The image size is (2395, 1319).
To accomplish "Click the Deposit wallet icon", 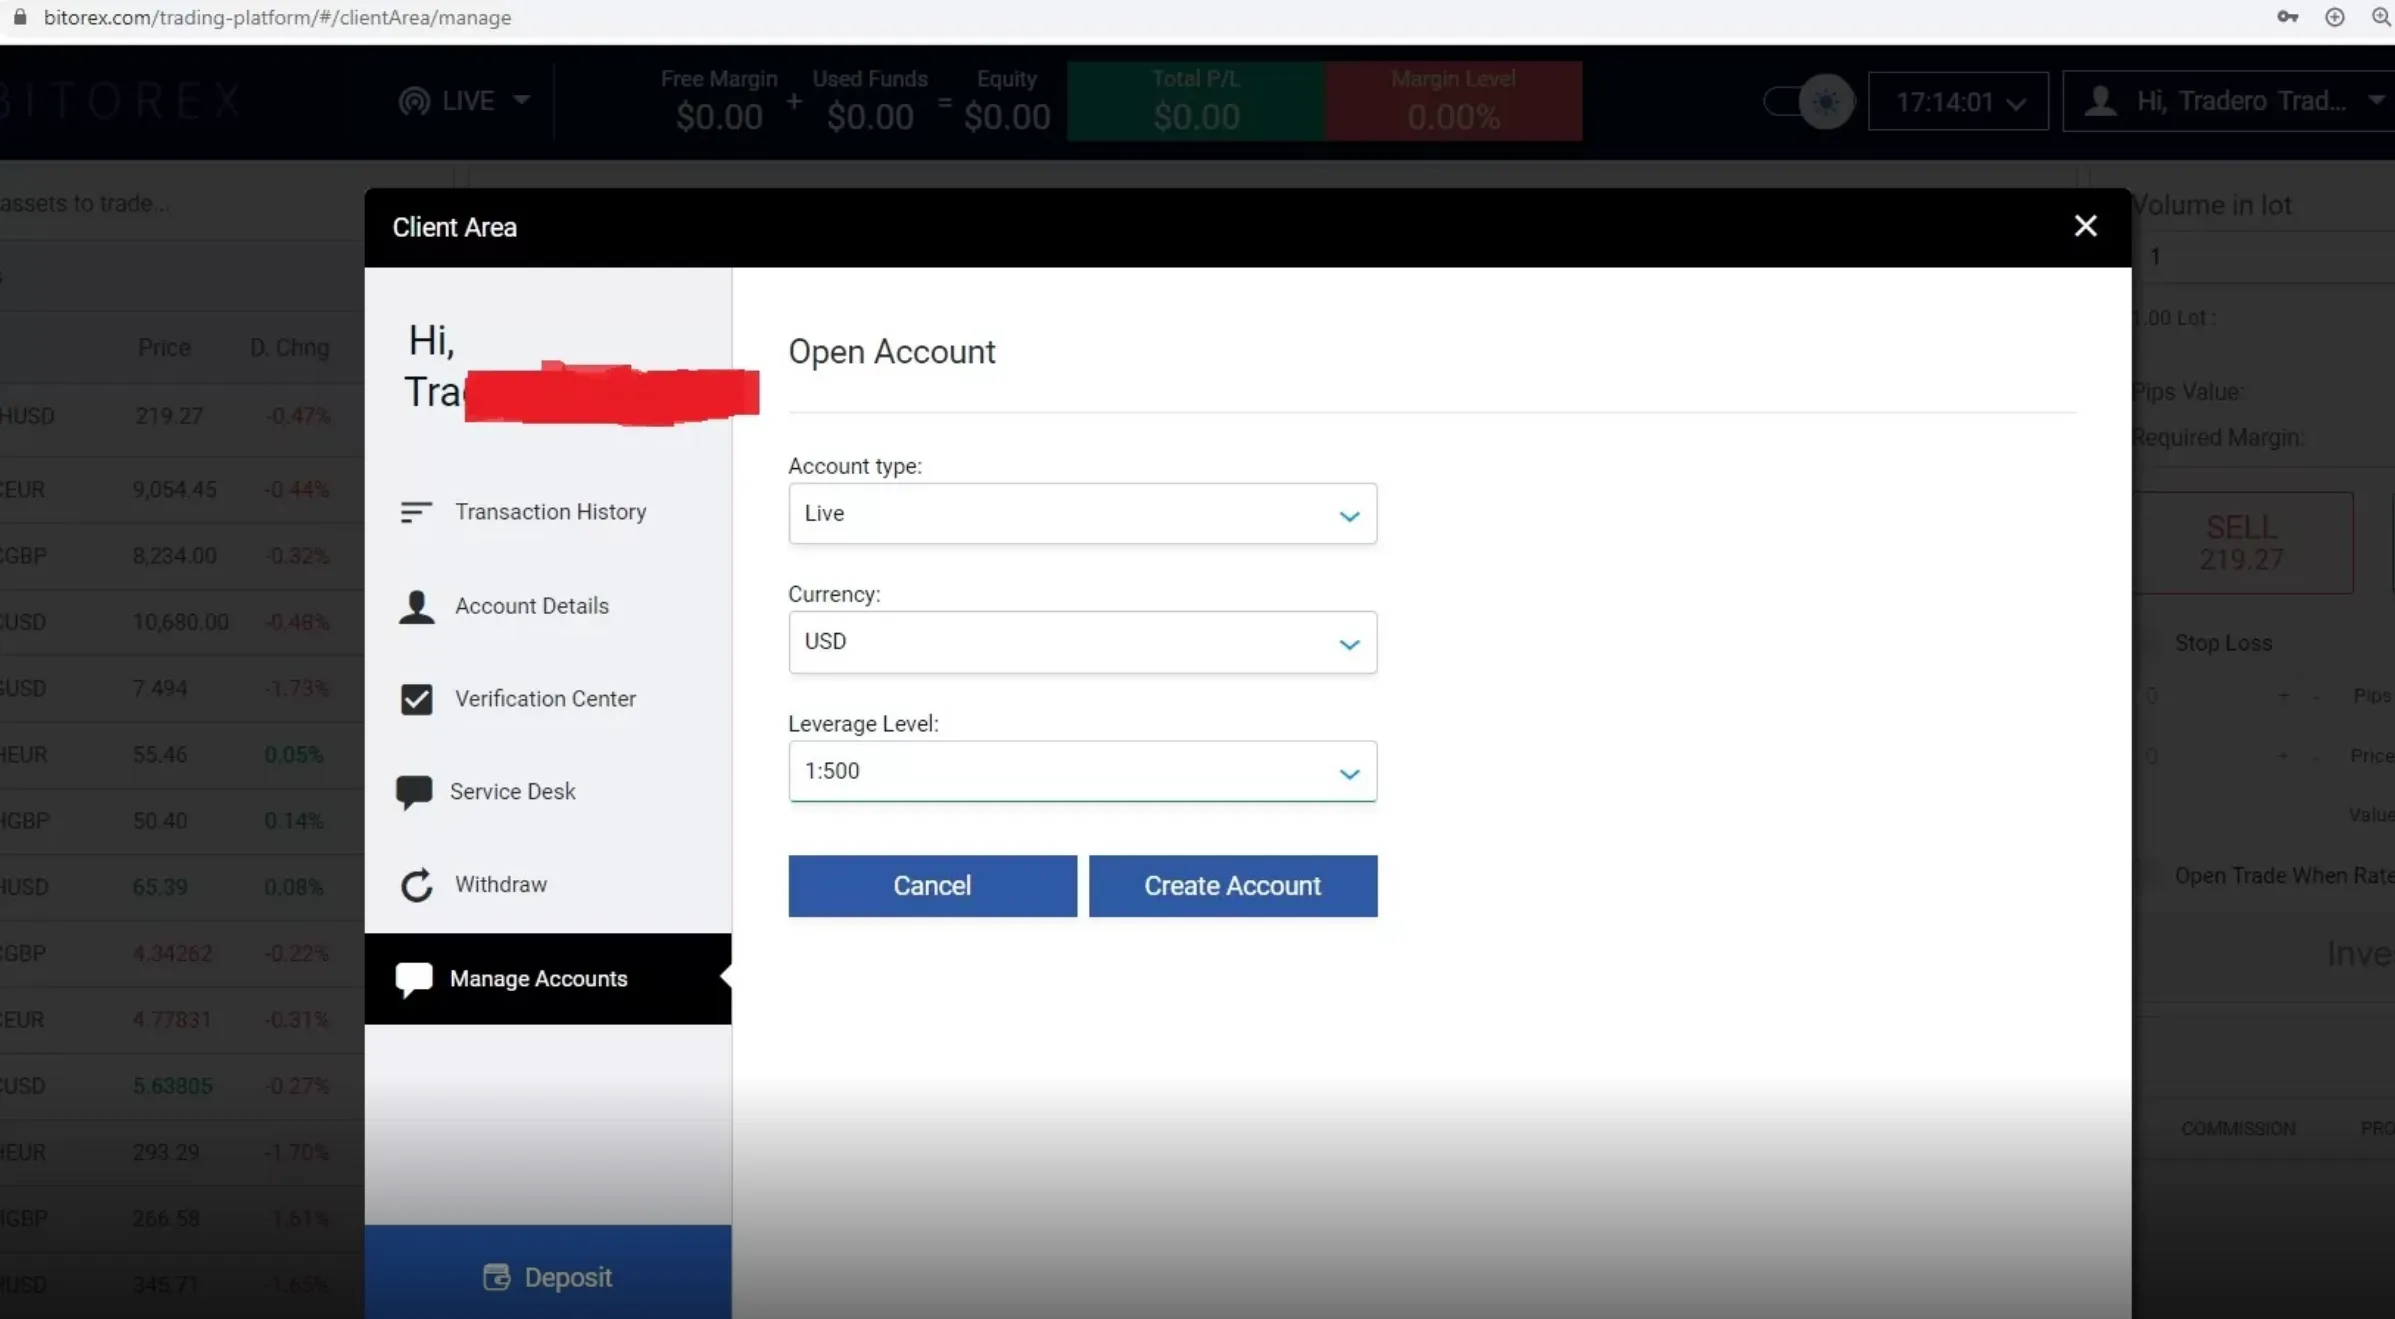I will pos(496,1277).
